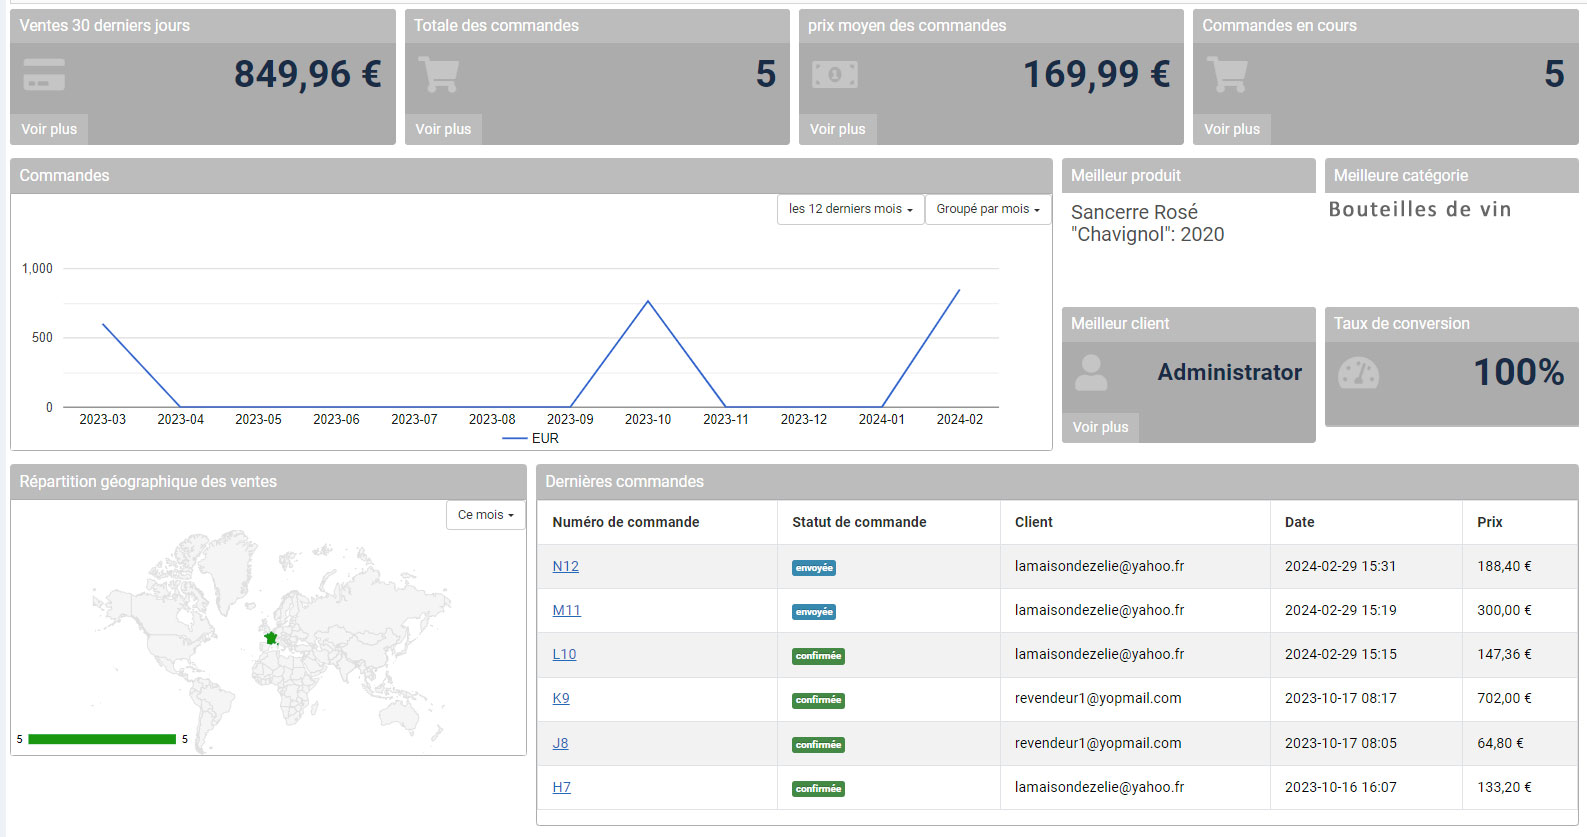Click date '2024-02-29 15:15' cell

pyautogui.click(x=1341, y=654)
